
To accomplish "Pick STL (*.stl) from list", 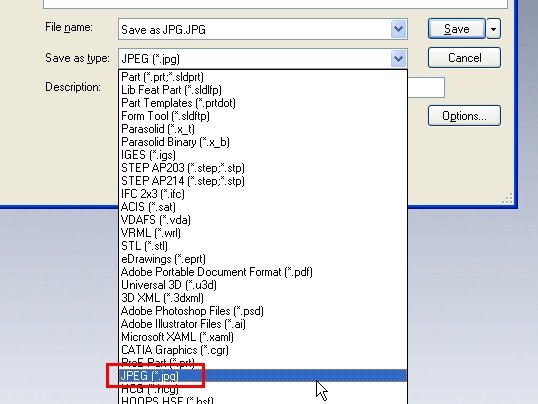I will (263, 246).
